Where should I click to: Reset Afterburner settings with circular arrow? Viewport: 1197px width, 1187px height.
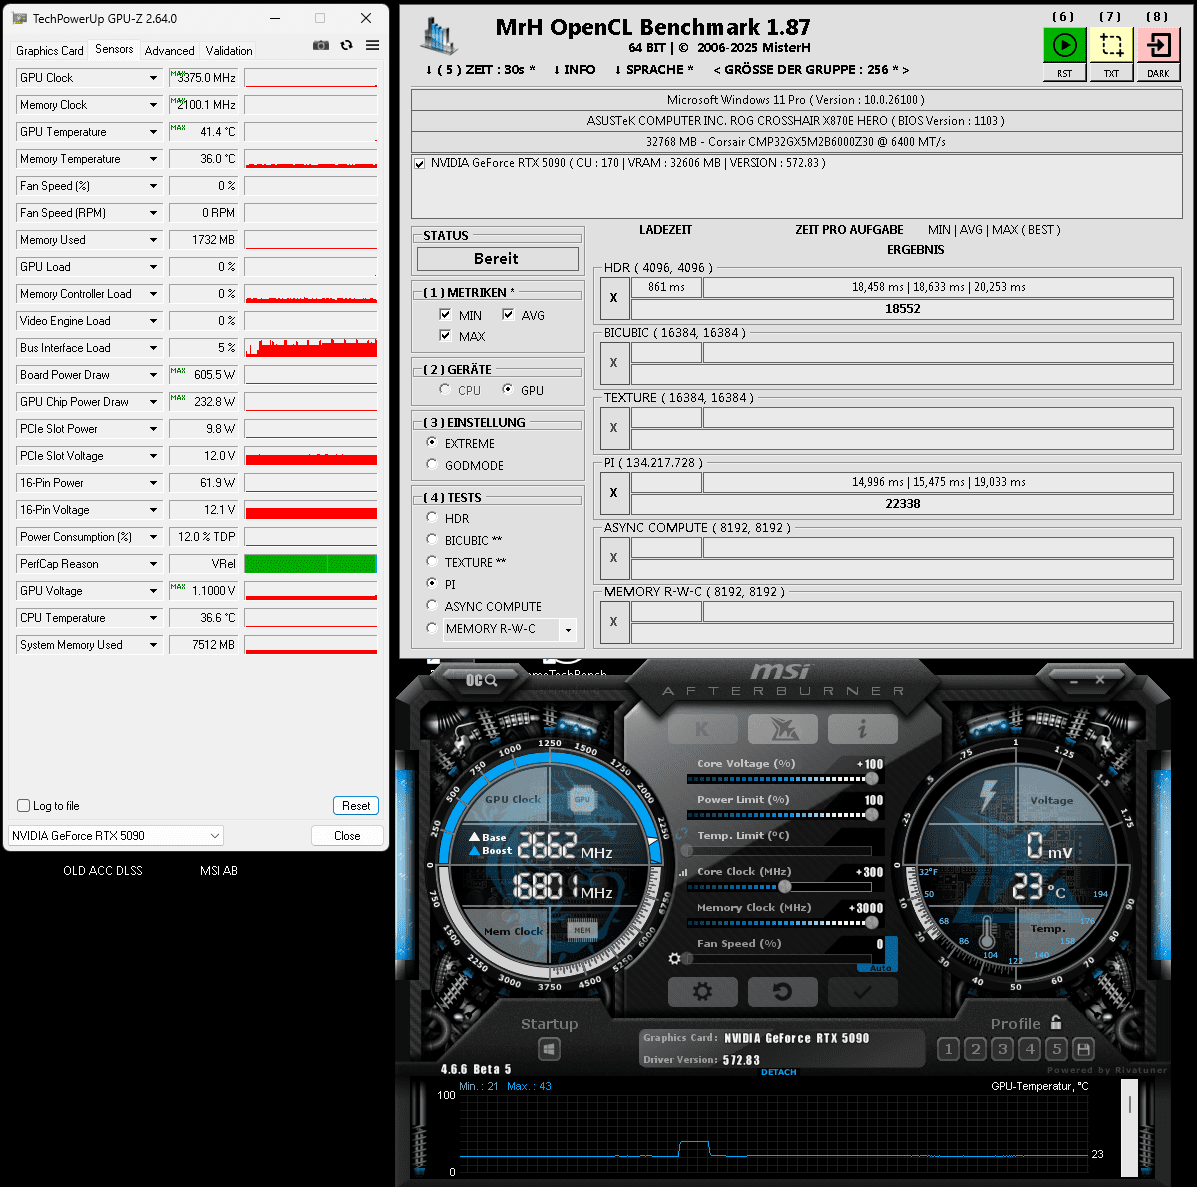[x=782, y=992]
